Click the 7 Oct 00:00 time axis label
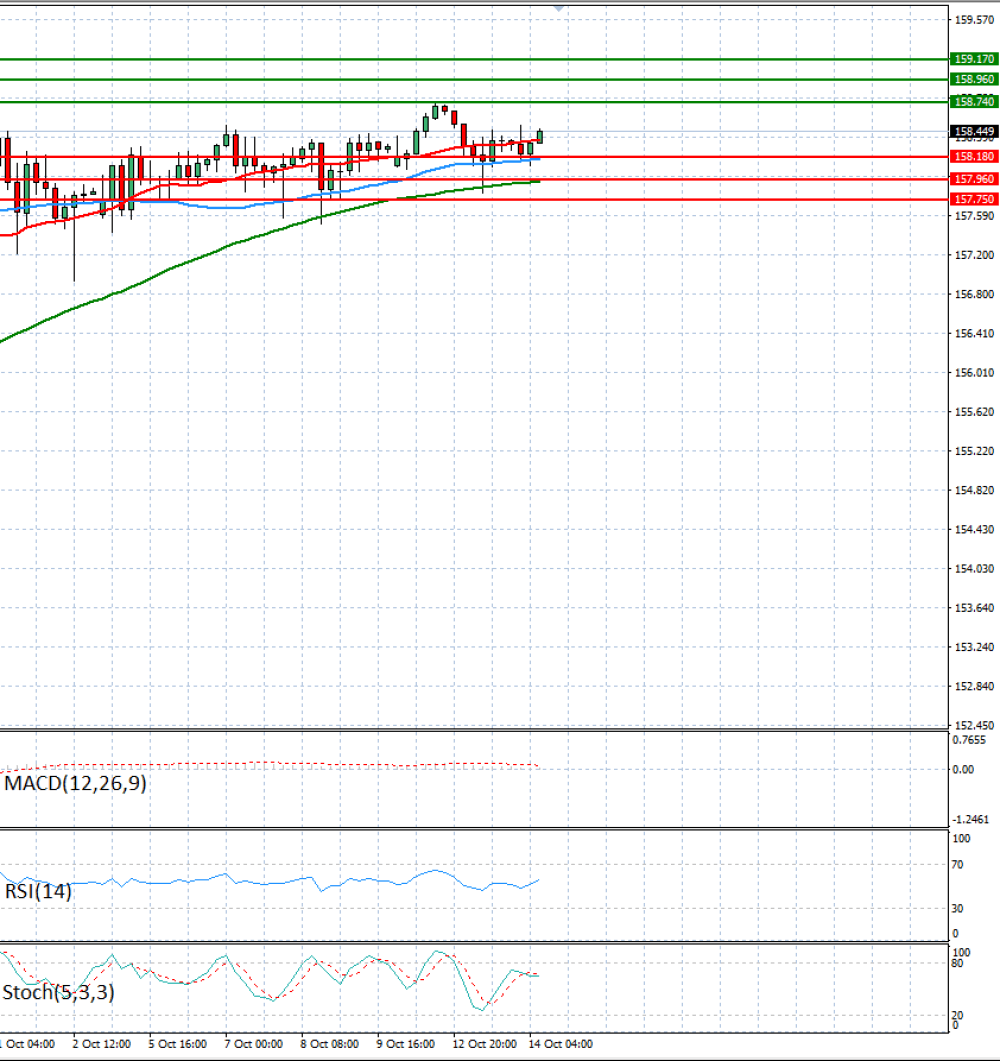Image resolution: width=1000 pixels, height=1061 pixels. click(x=254, y=1044)
